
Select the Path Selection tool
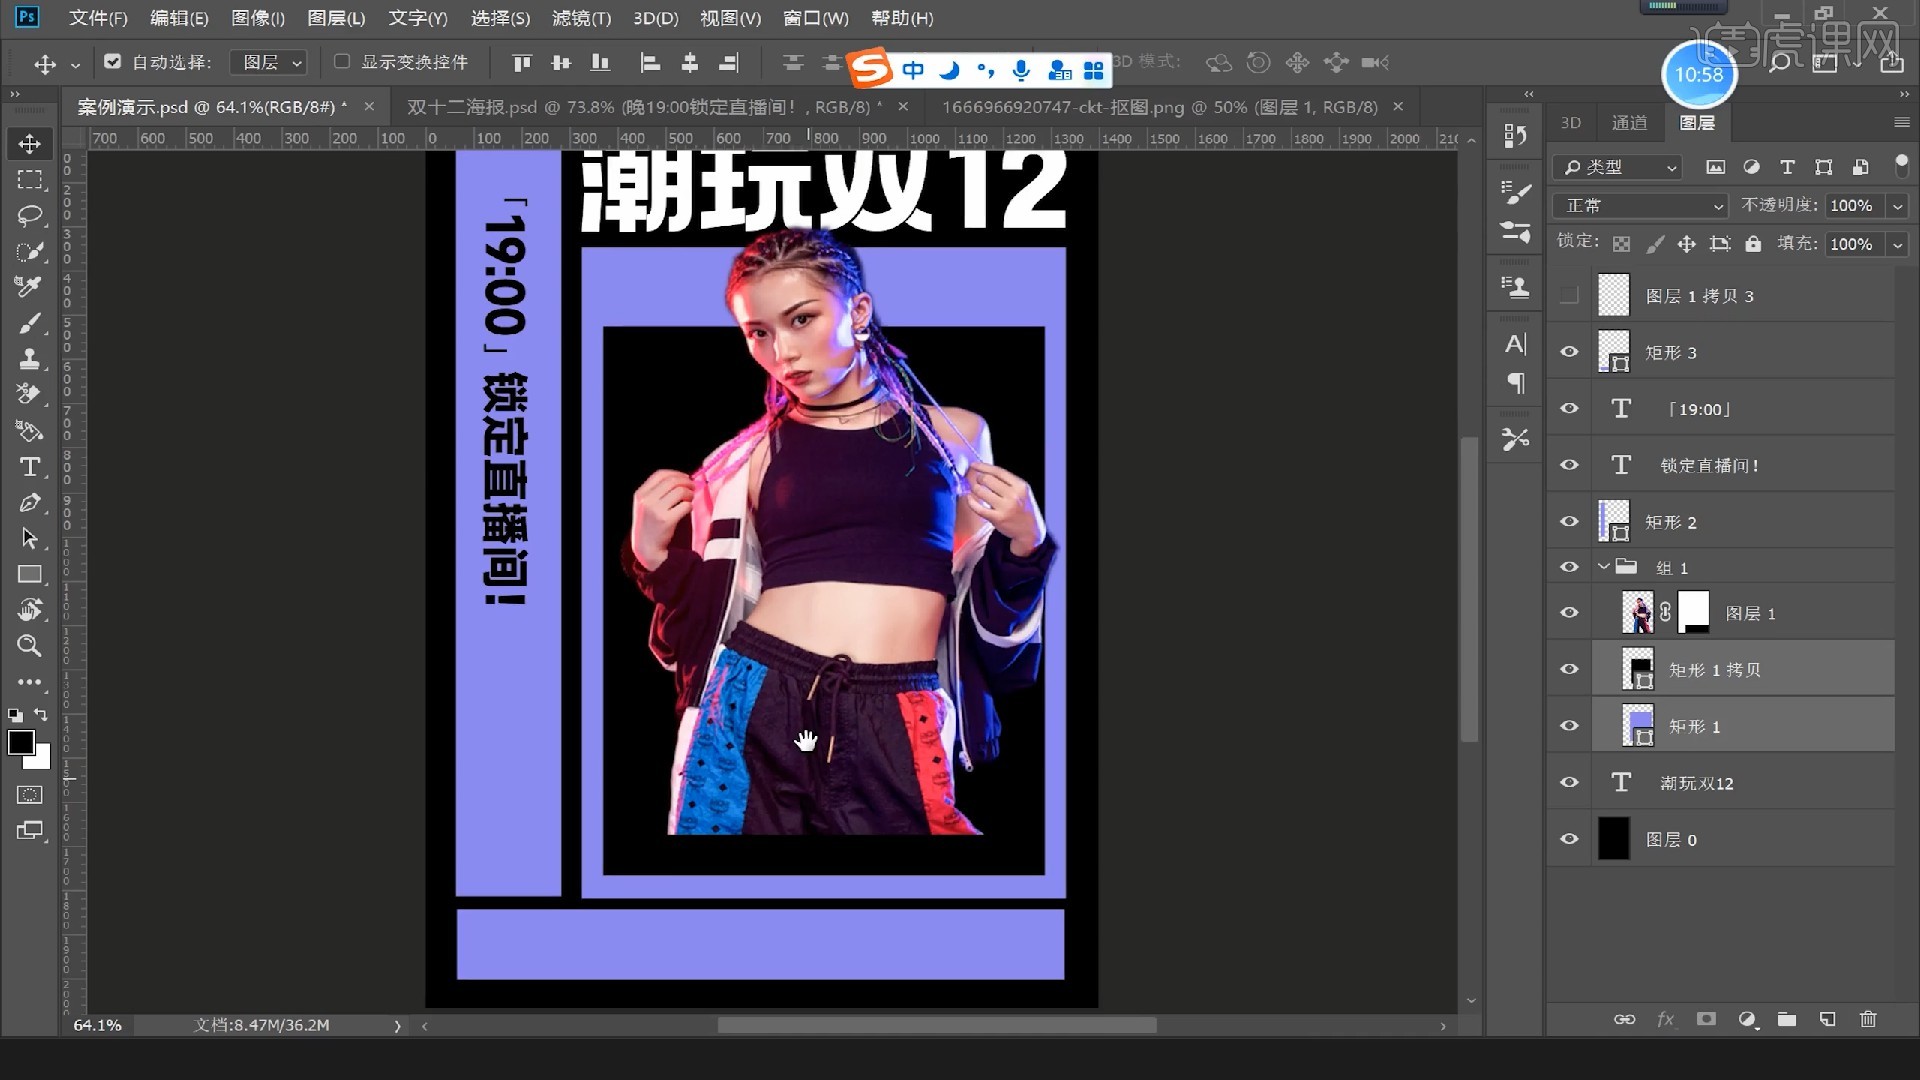pyautogui.click(x=29, y=539)
